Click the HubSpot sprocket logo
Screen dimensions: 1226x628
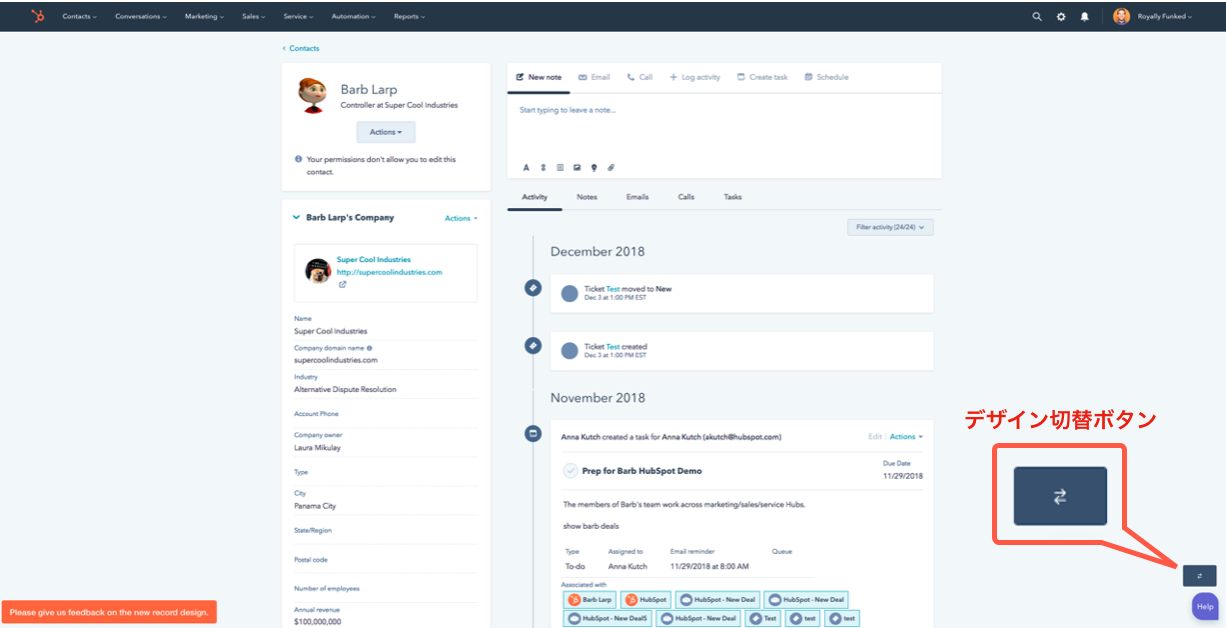click(38, 16)
